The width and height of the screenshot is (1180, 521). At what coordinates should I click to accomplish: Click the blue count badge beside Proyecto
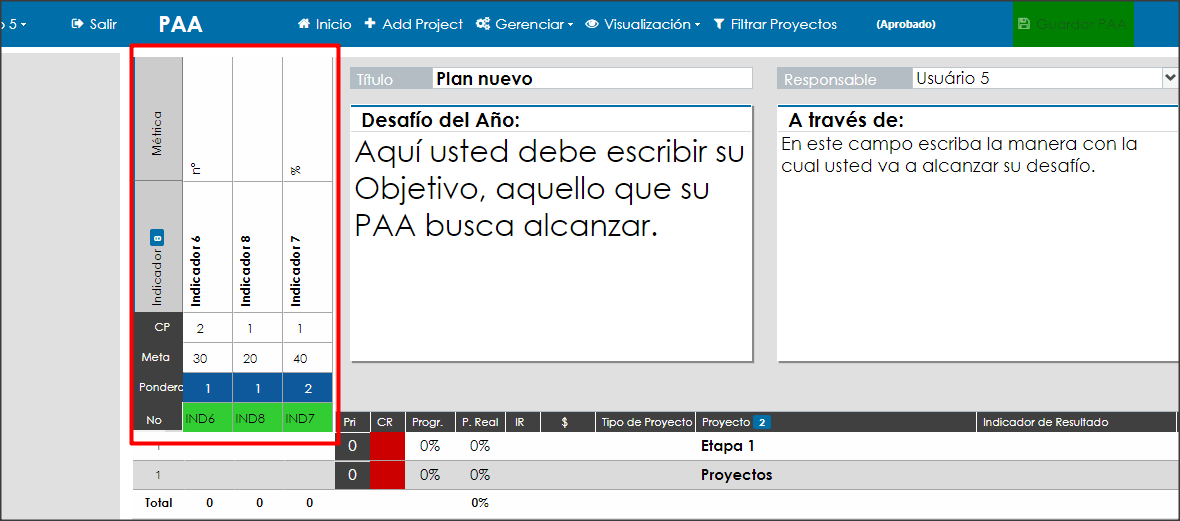[762, 422]
